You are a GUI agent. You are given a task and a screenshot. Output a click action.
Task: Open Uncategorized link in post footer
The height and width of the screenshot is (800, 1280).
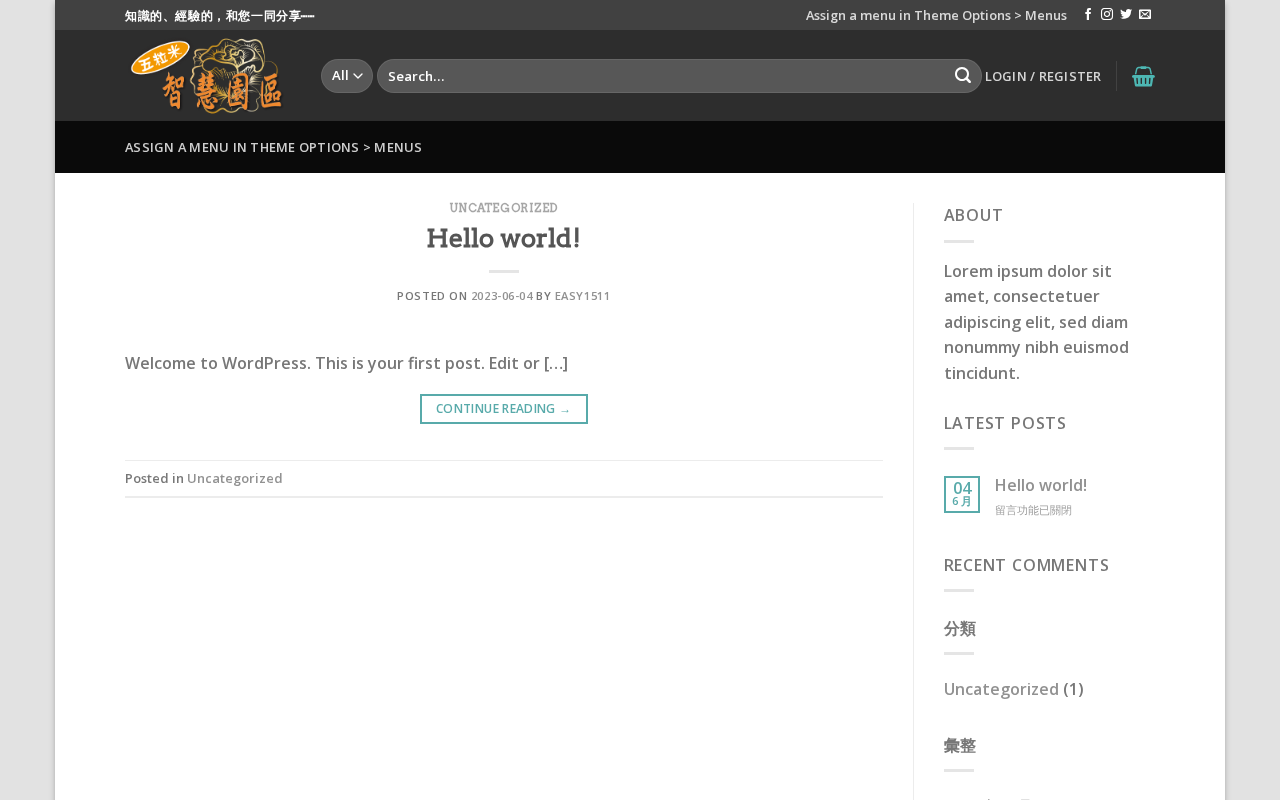click(235, 478)
